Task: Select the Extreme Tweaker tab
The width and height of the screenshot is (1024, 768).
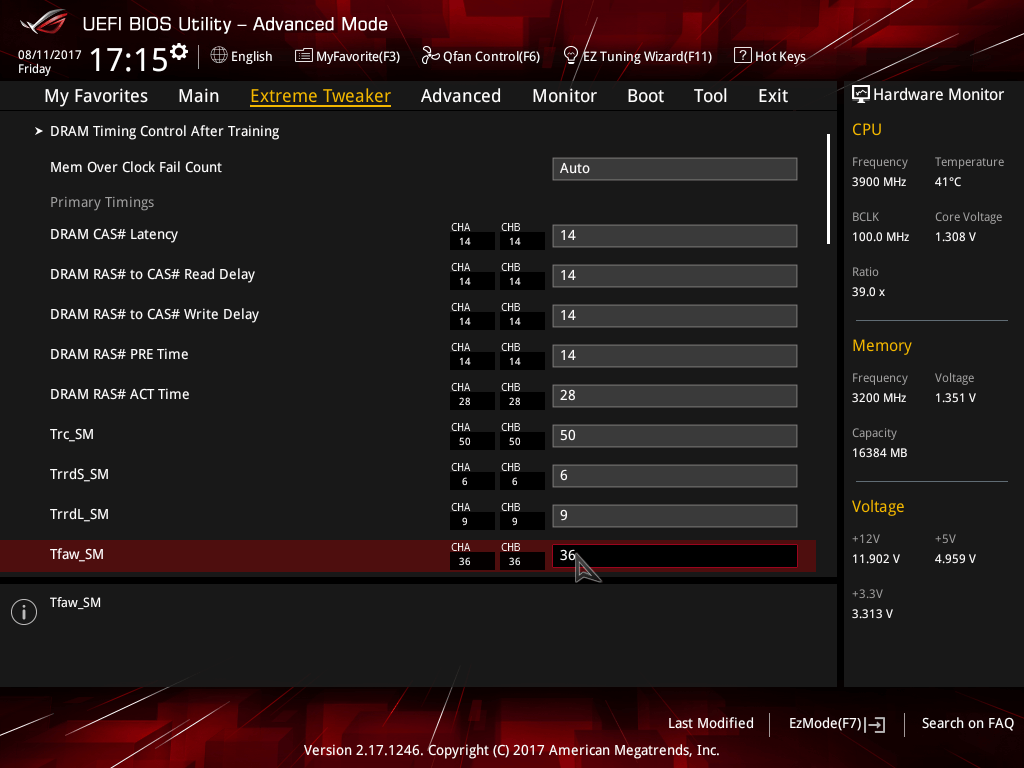Action: tap(320, 96)
